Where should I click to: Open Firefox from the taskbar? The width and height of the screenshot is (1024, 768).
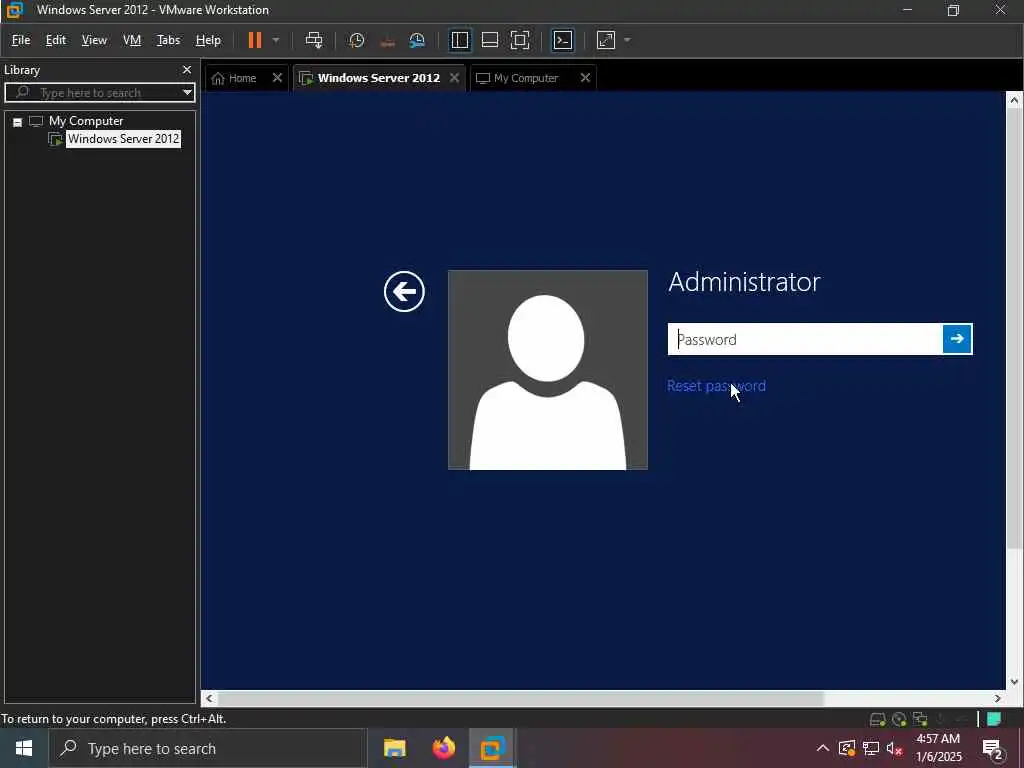444,748
